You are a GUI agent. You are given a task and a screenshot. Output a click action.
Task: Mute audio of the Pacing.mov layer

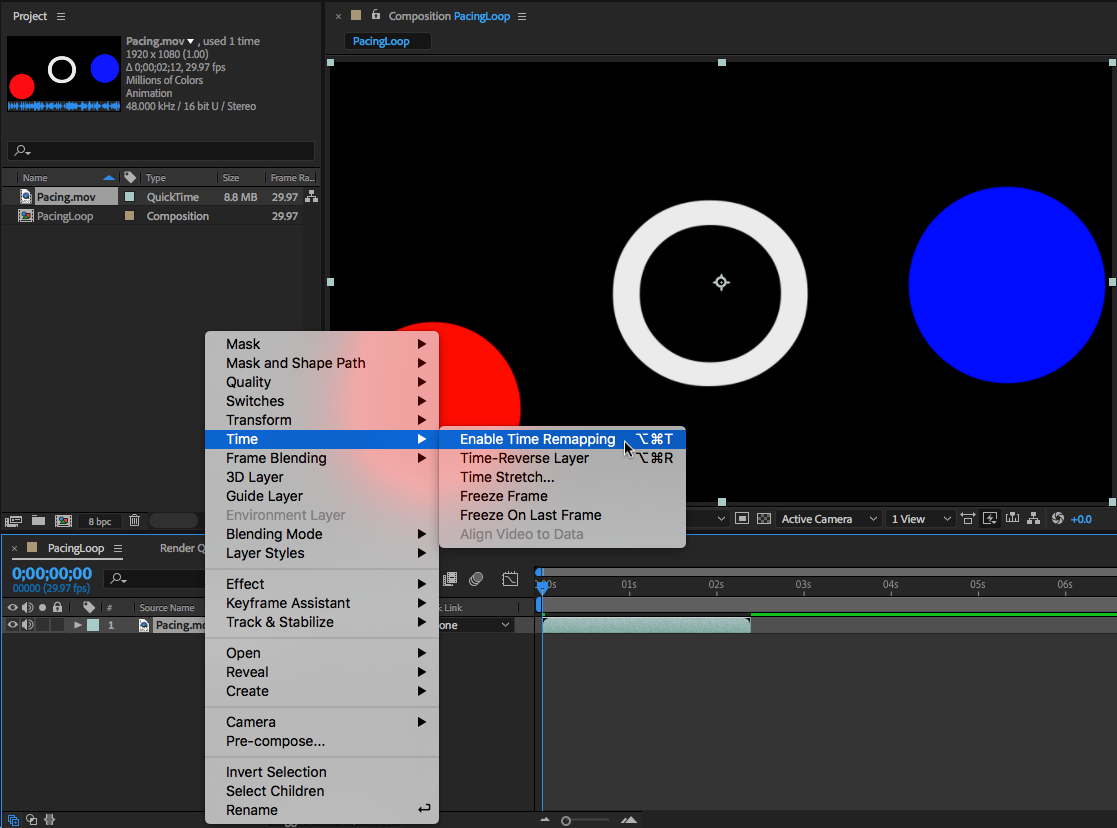[27, 625]
